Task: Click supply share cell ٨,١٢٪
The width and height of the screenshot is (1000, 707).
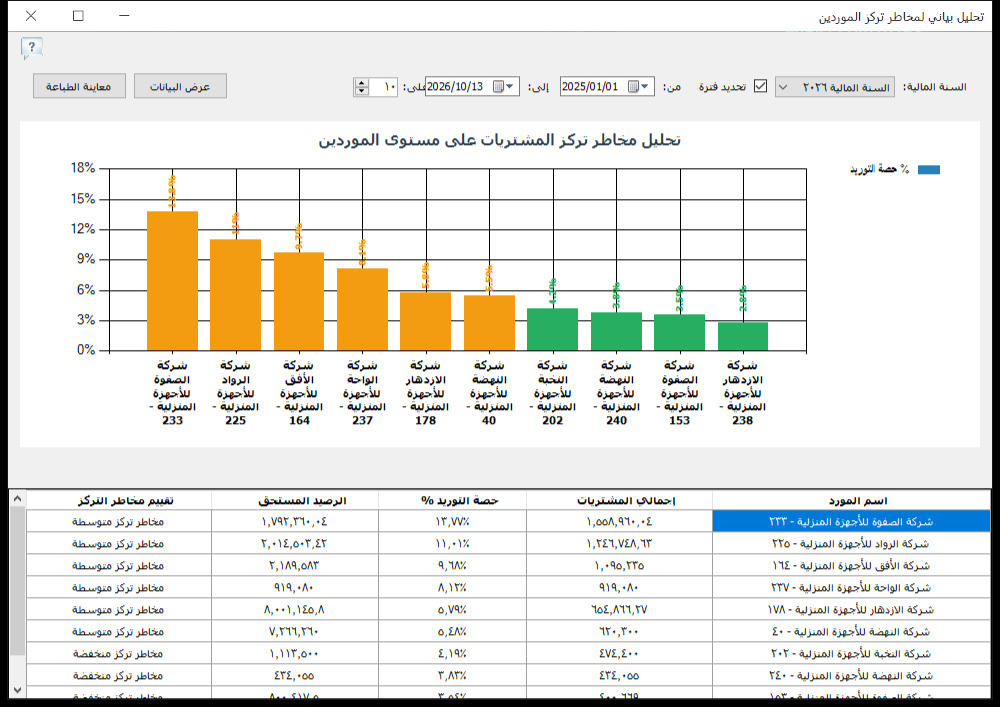Action: pyautogui.click(x=452, y=588)
